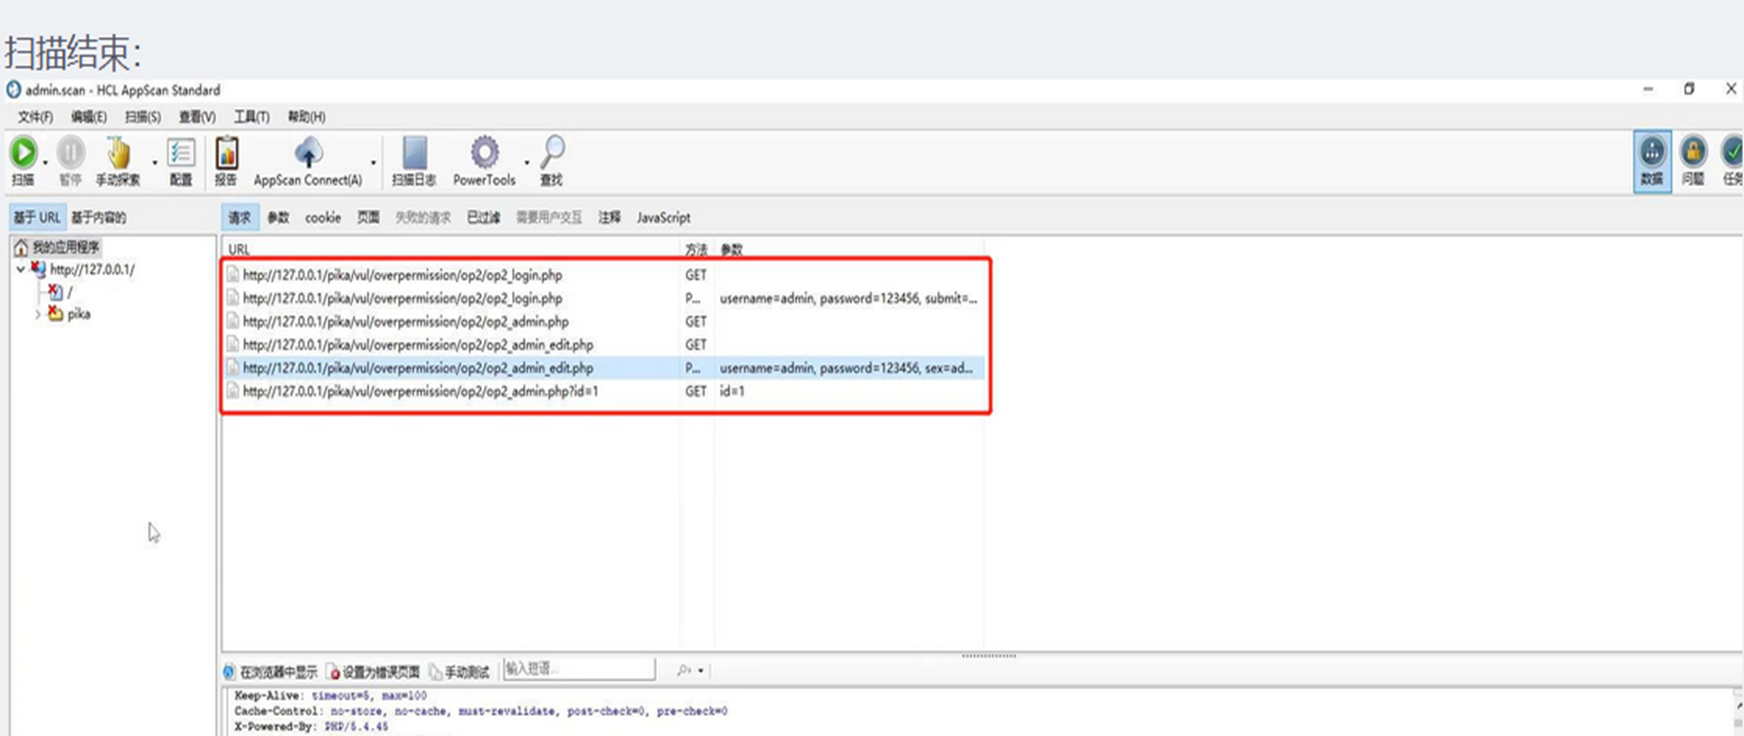Open the 查看(V) menu
This screenshot has width=1744, height=736.
(197, 117)
